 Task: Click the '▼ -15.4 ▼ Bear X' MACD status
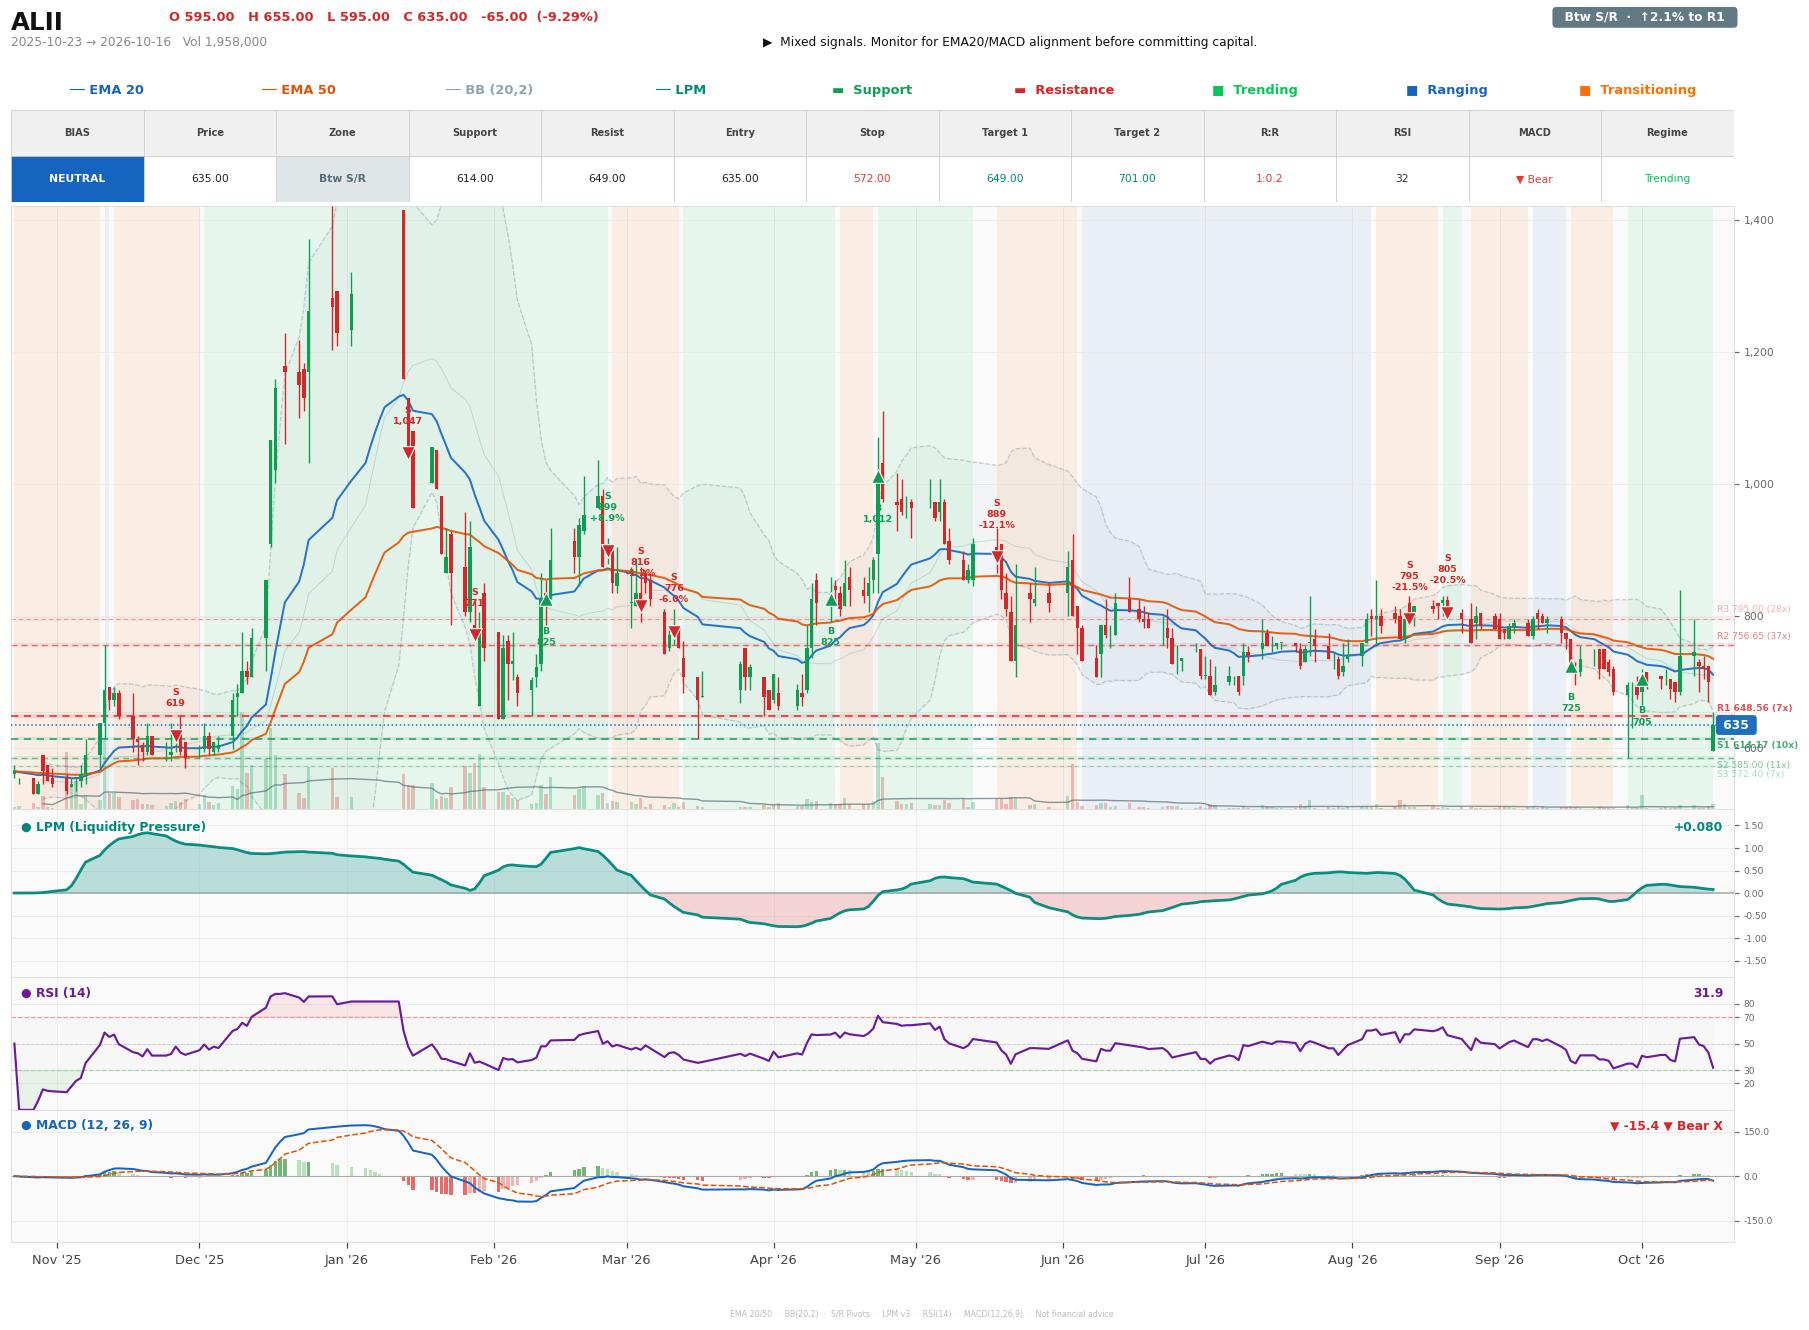[x=1666, y=1126]
